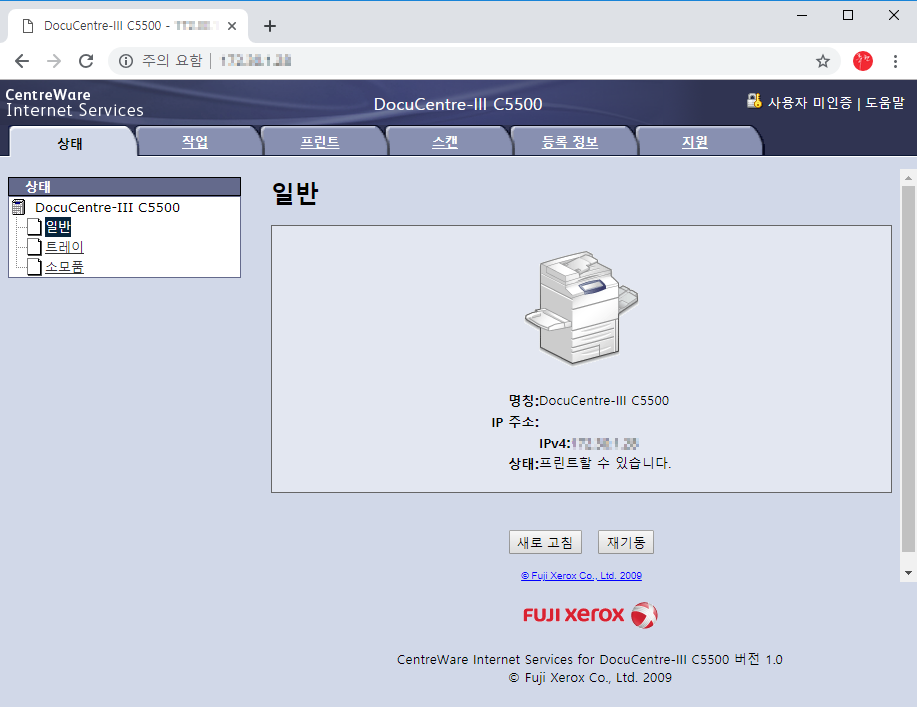Click the browser forward arrow
The height and width of the screenshot is (707, 917).
[x=54, y=61]
